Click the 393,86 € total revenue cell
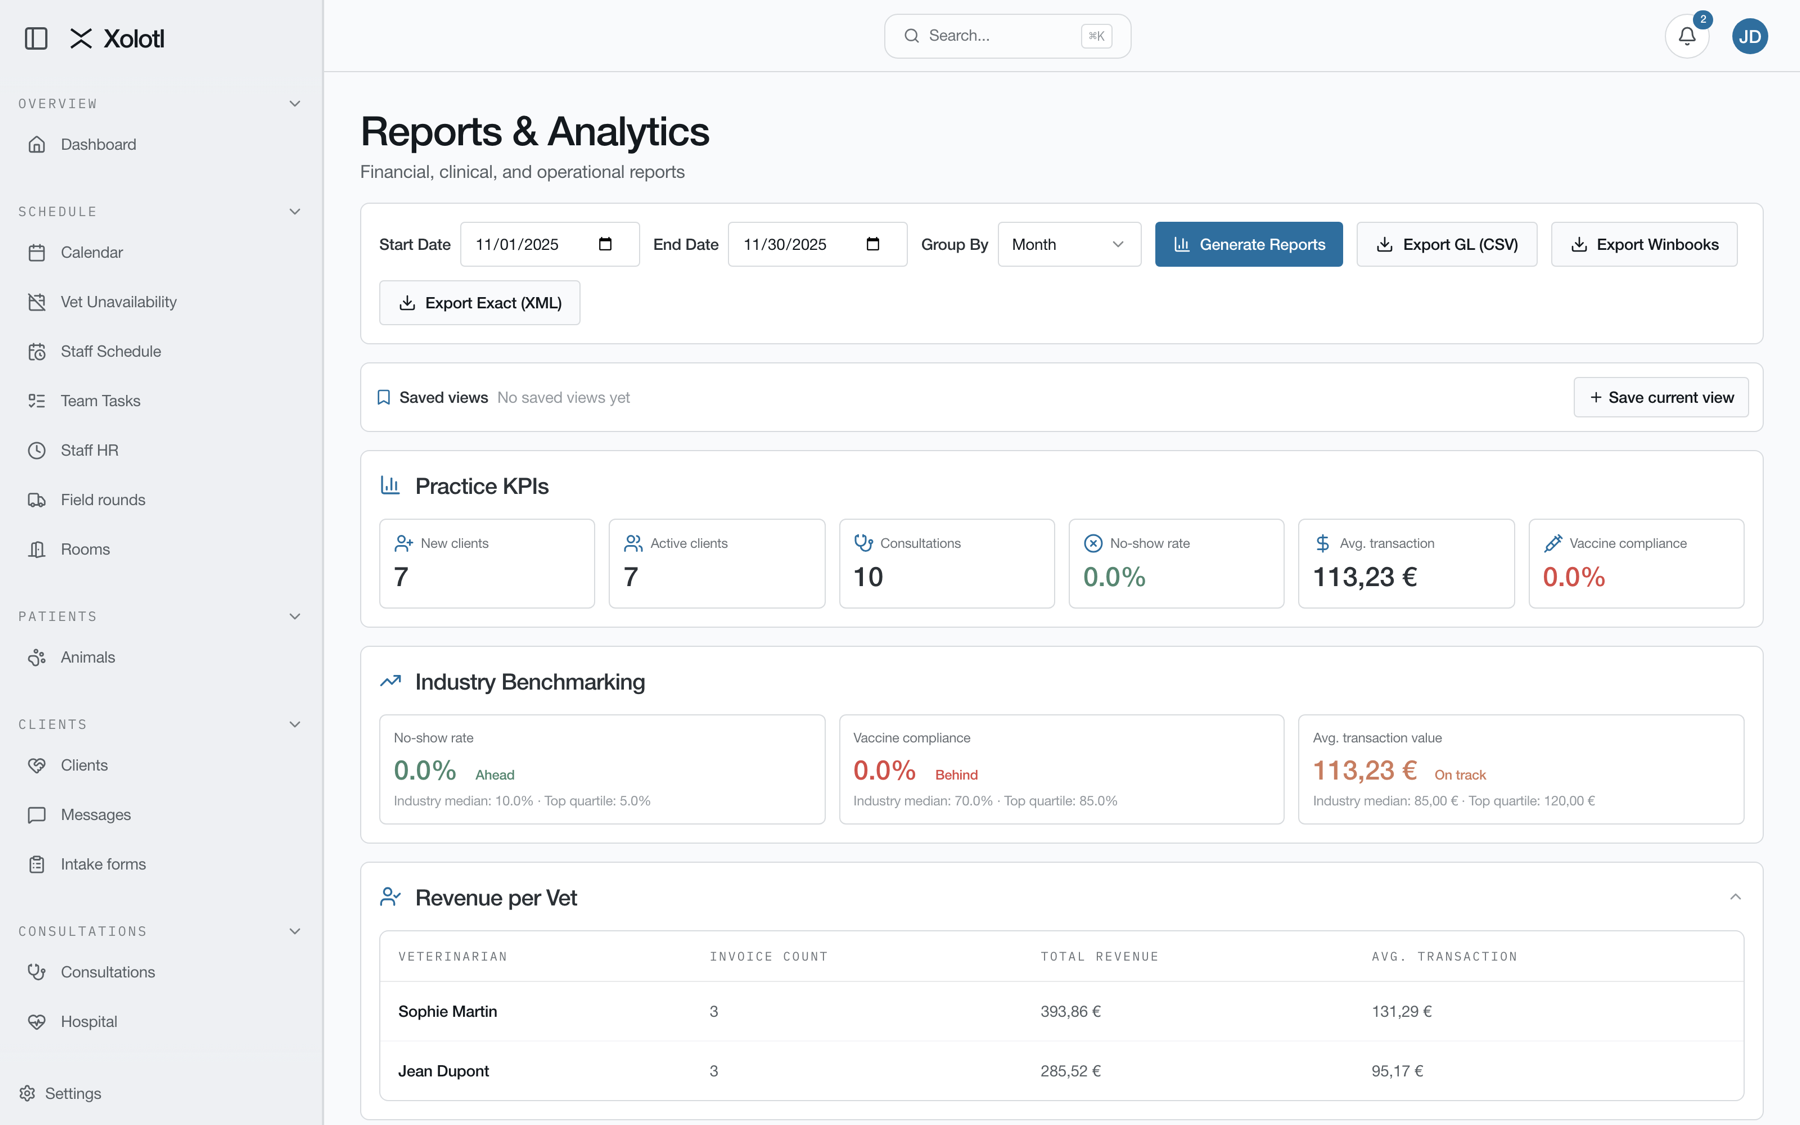Screen dimensions: 1800x1125 point(1071,1011)
